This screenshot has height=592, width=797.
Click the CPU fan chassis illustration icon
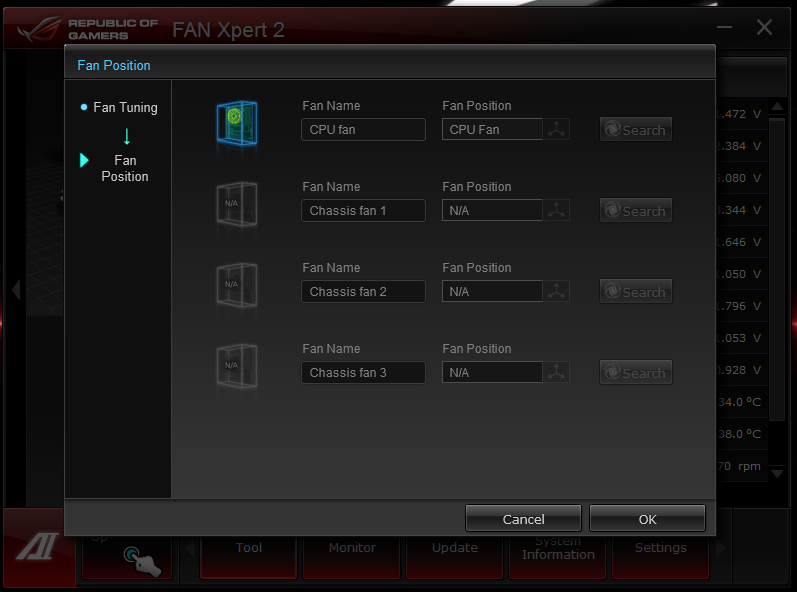[237, 123]
